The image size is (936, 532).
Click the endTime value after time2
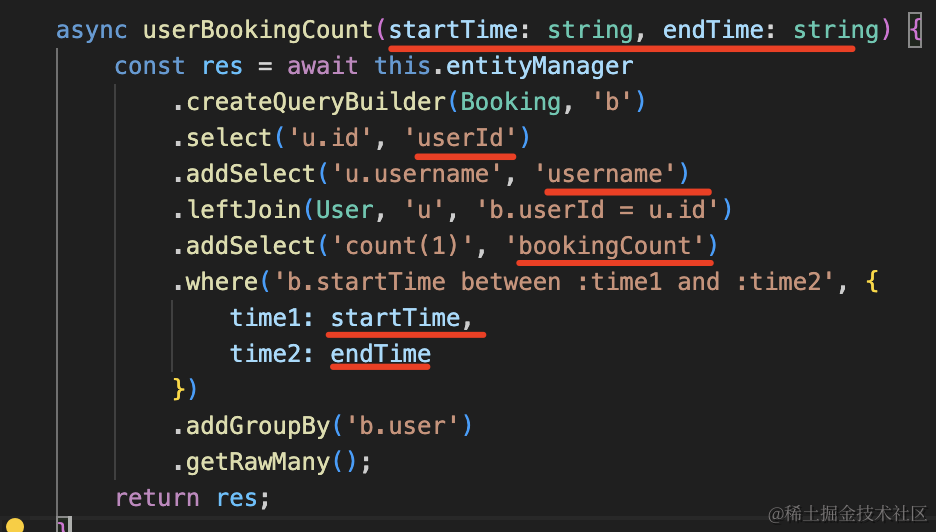tap(380, 354)
